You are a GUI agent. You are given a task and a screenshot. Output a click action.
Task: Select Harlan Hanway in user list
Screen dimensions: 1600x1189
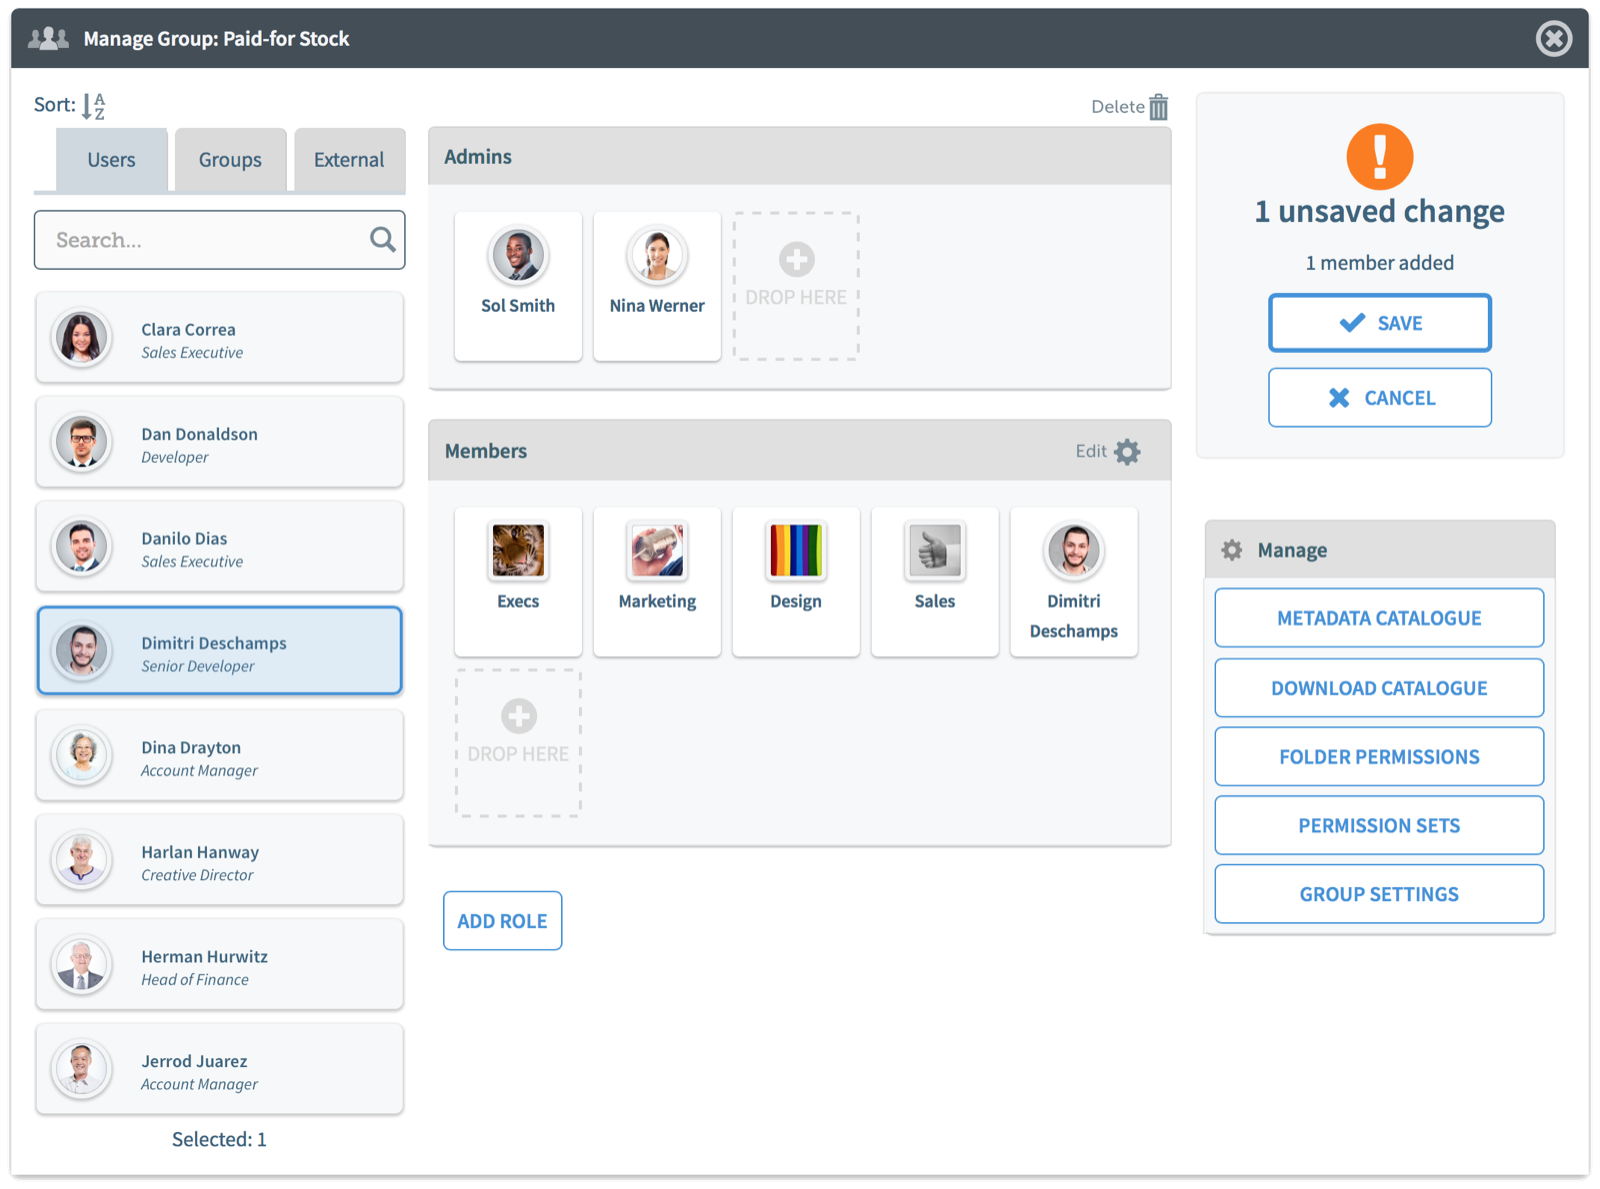tap(219, 860)
